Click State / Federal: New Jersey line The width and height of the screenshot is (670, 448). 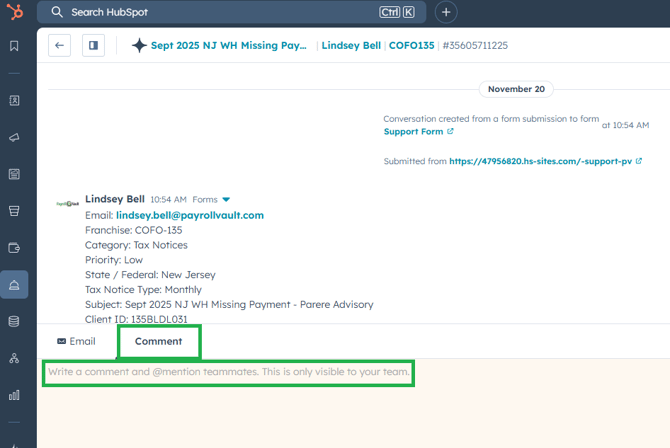coord(150,275)
